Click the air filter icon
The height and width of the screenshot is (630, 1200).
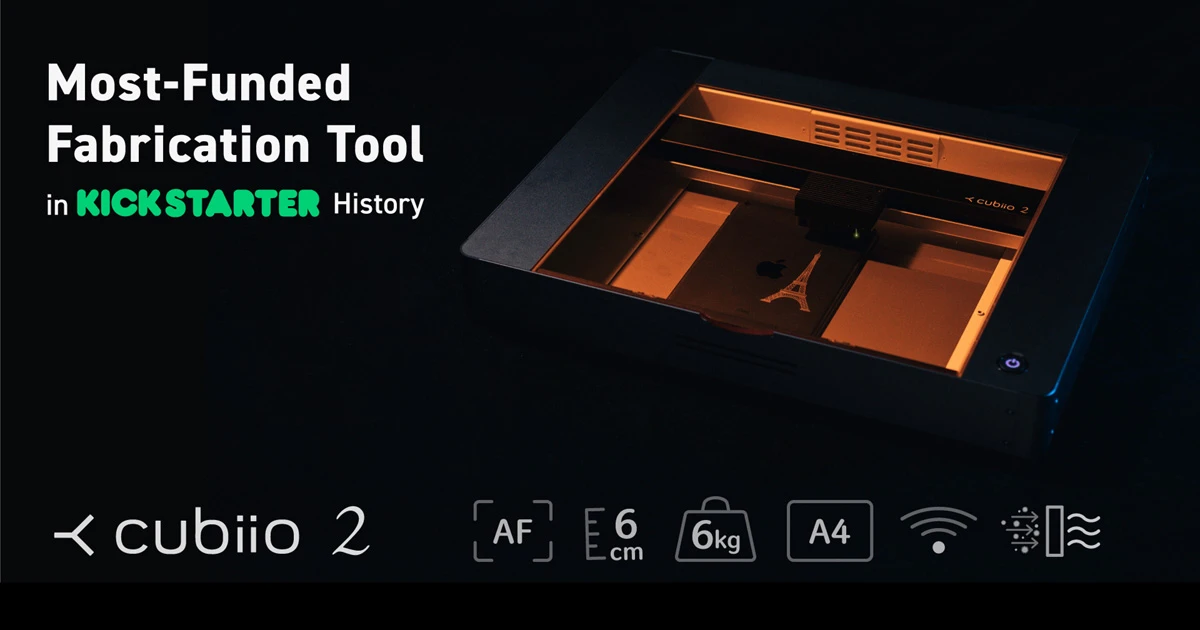1050,531
